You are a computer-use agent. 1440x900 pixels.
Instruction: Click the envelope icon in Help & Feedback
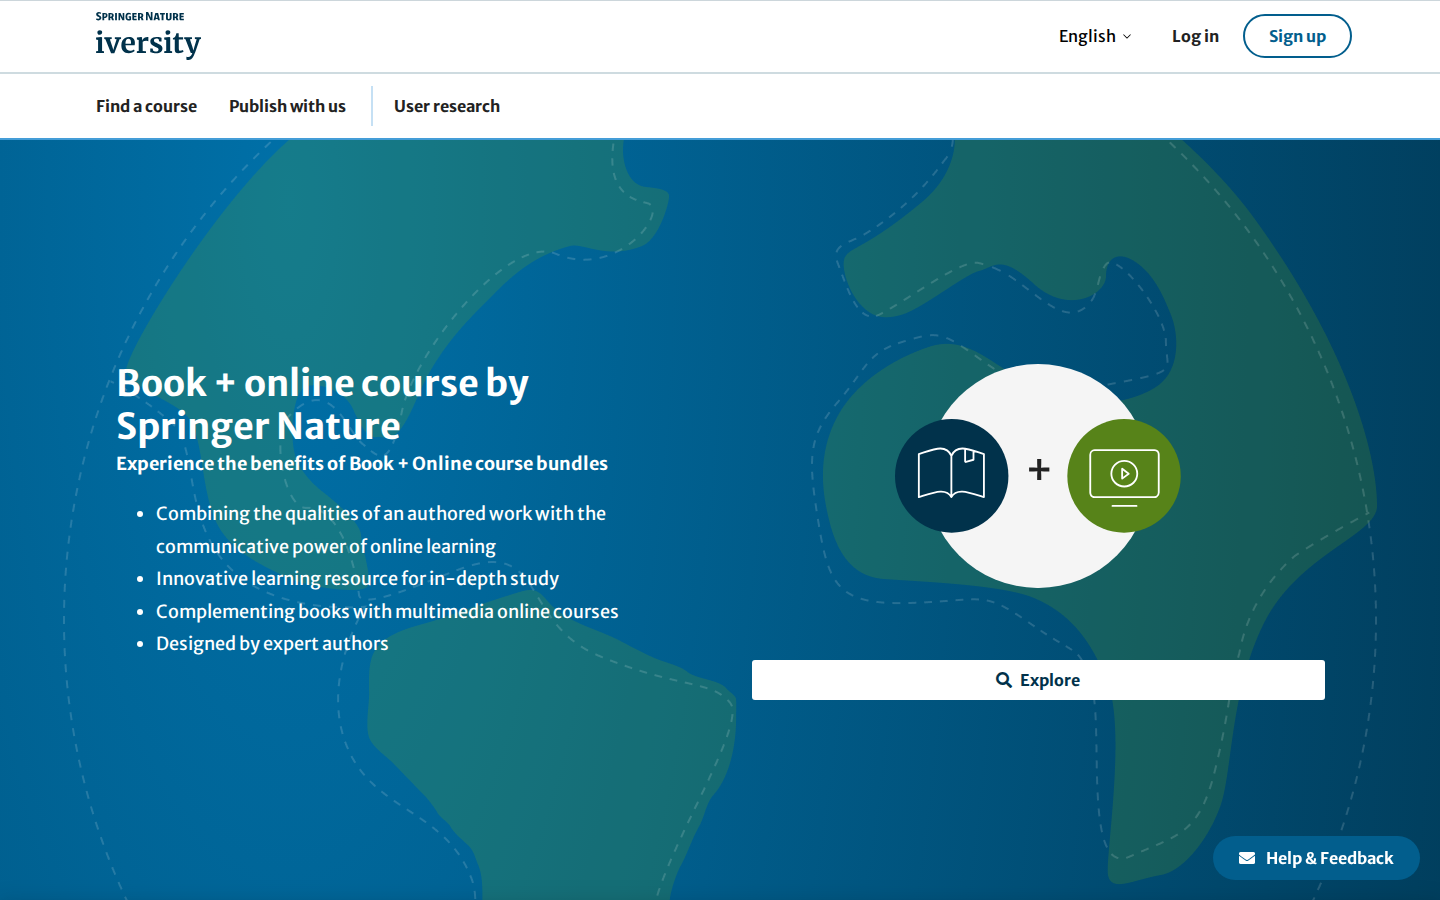[1247, 858]
